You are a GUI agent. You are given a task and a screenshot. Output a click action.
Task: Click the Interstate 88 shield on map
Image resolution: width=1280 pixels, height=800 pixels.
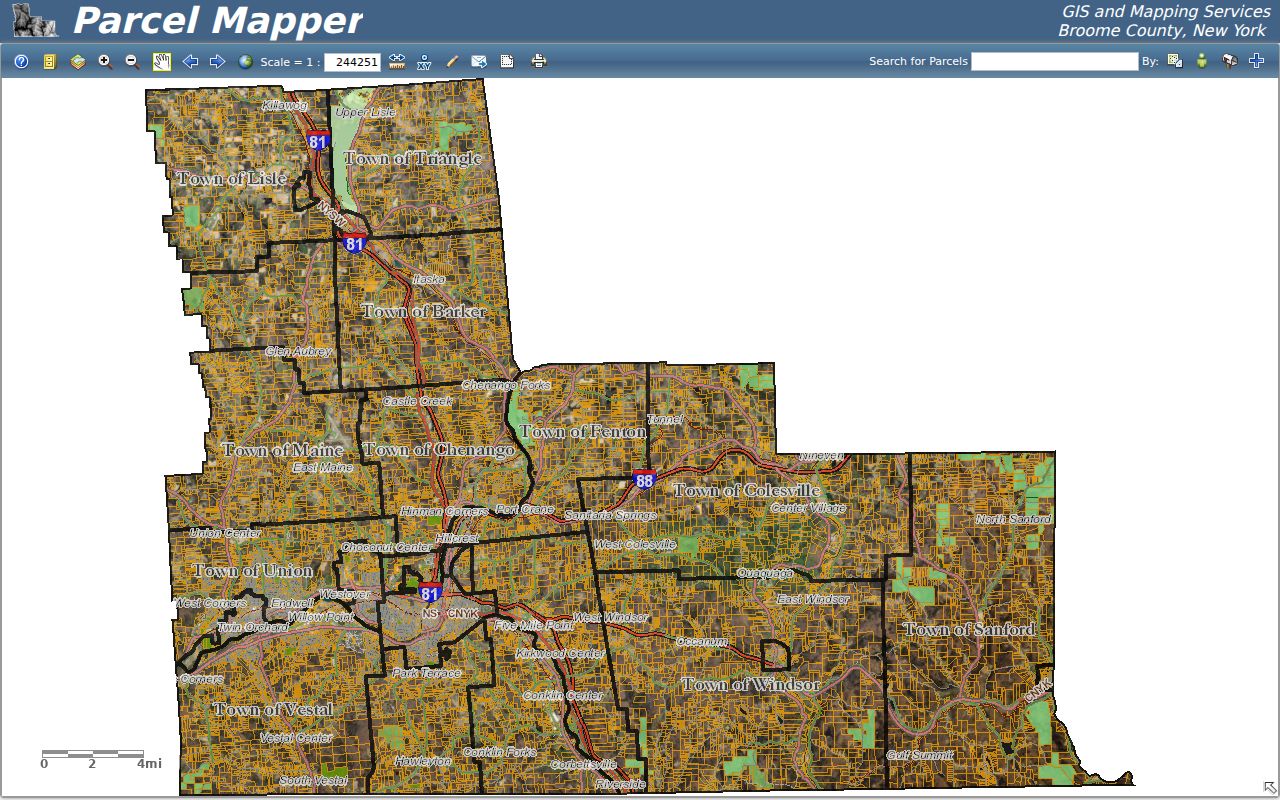[x=644, y=479]
